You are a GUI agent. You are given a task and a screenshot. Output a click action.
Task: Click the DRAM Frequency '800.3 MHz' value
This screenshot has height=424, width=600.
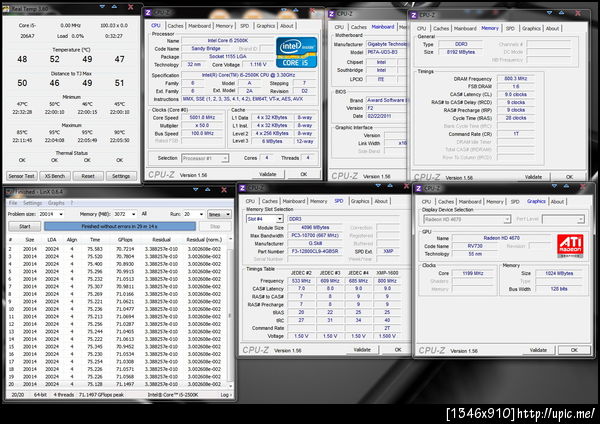[x=516, y=78]
